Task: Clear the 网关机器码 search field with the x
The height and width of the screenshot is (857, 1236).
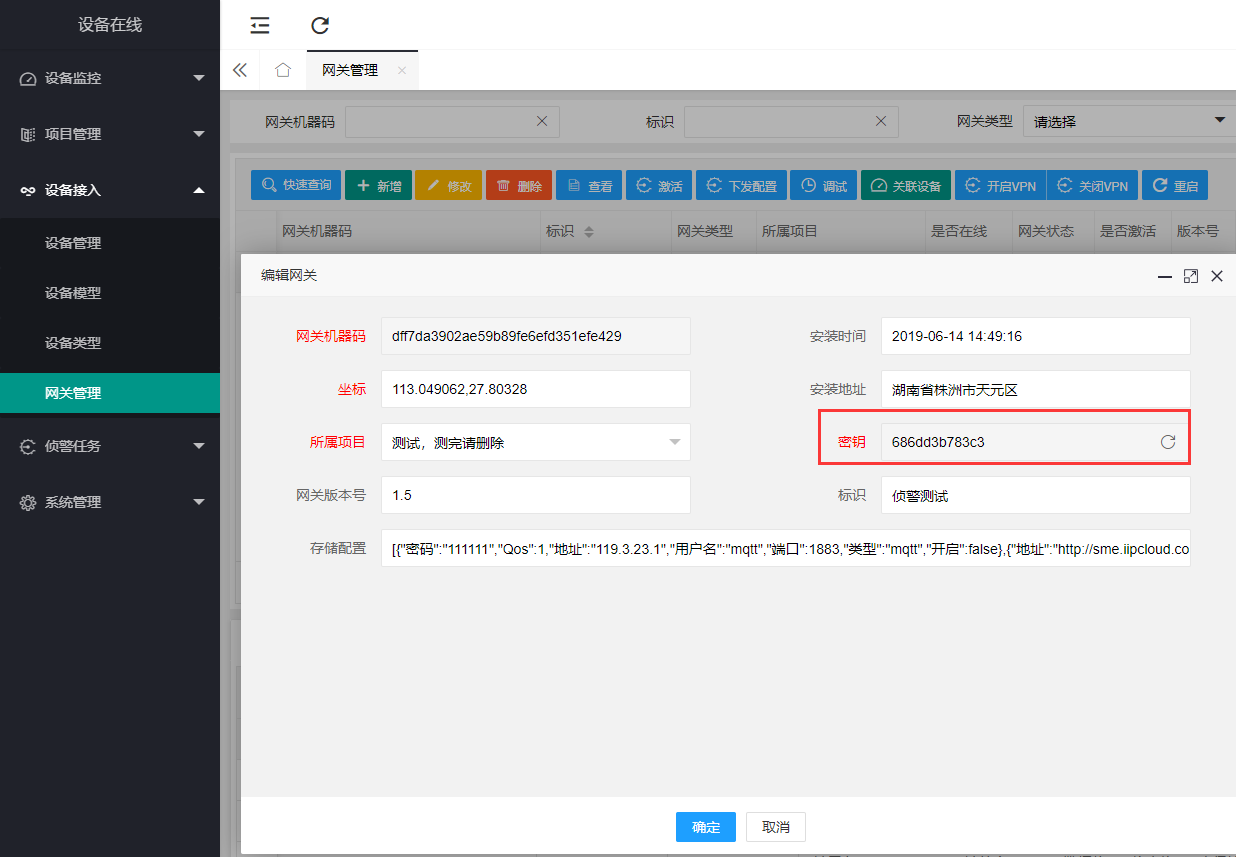Action: (542, 121)
